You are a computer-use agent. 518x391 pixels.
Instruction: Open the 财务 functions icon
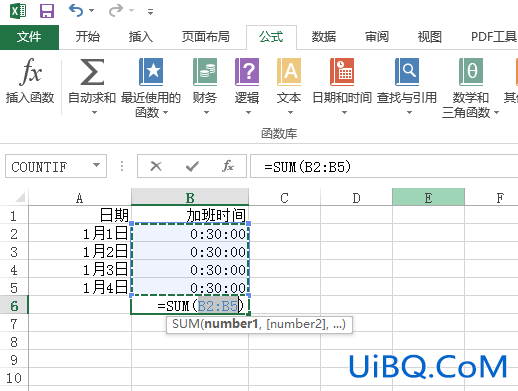point(205,72)
